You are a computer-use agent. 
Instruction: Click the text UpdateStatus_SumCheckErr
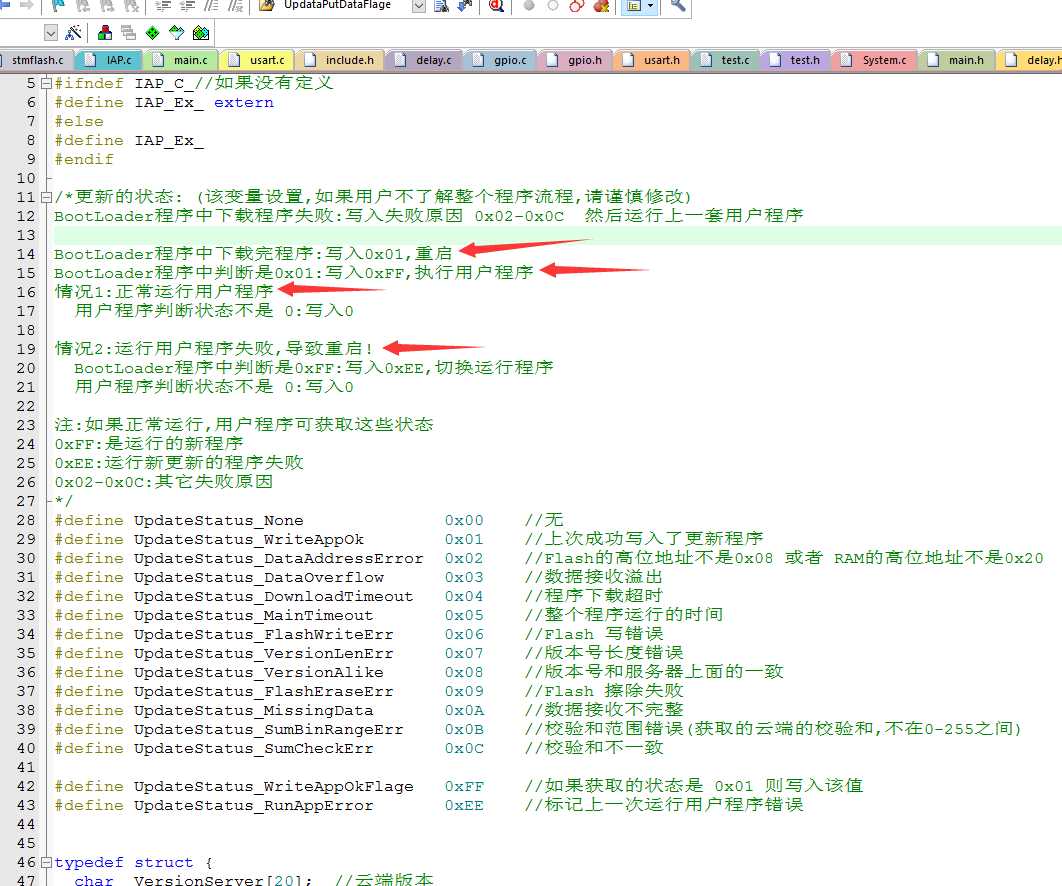click(254, 748)
